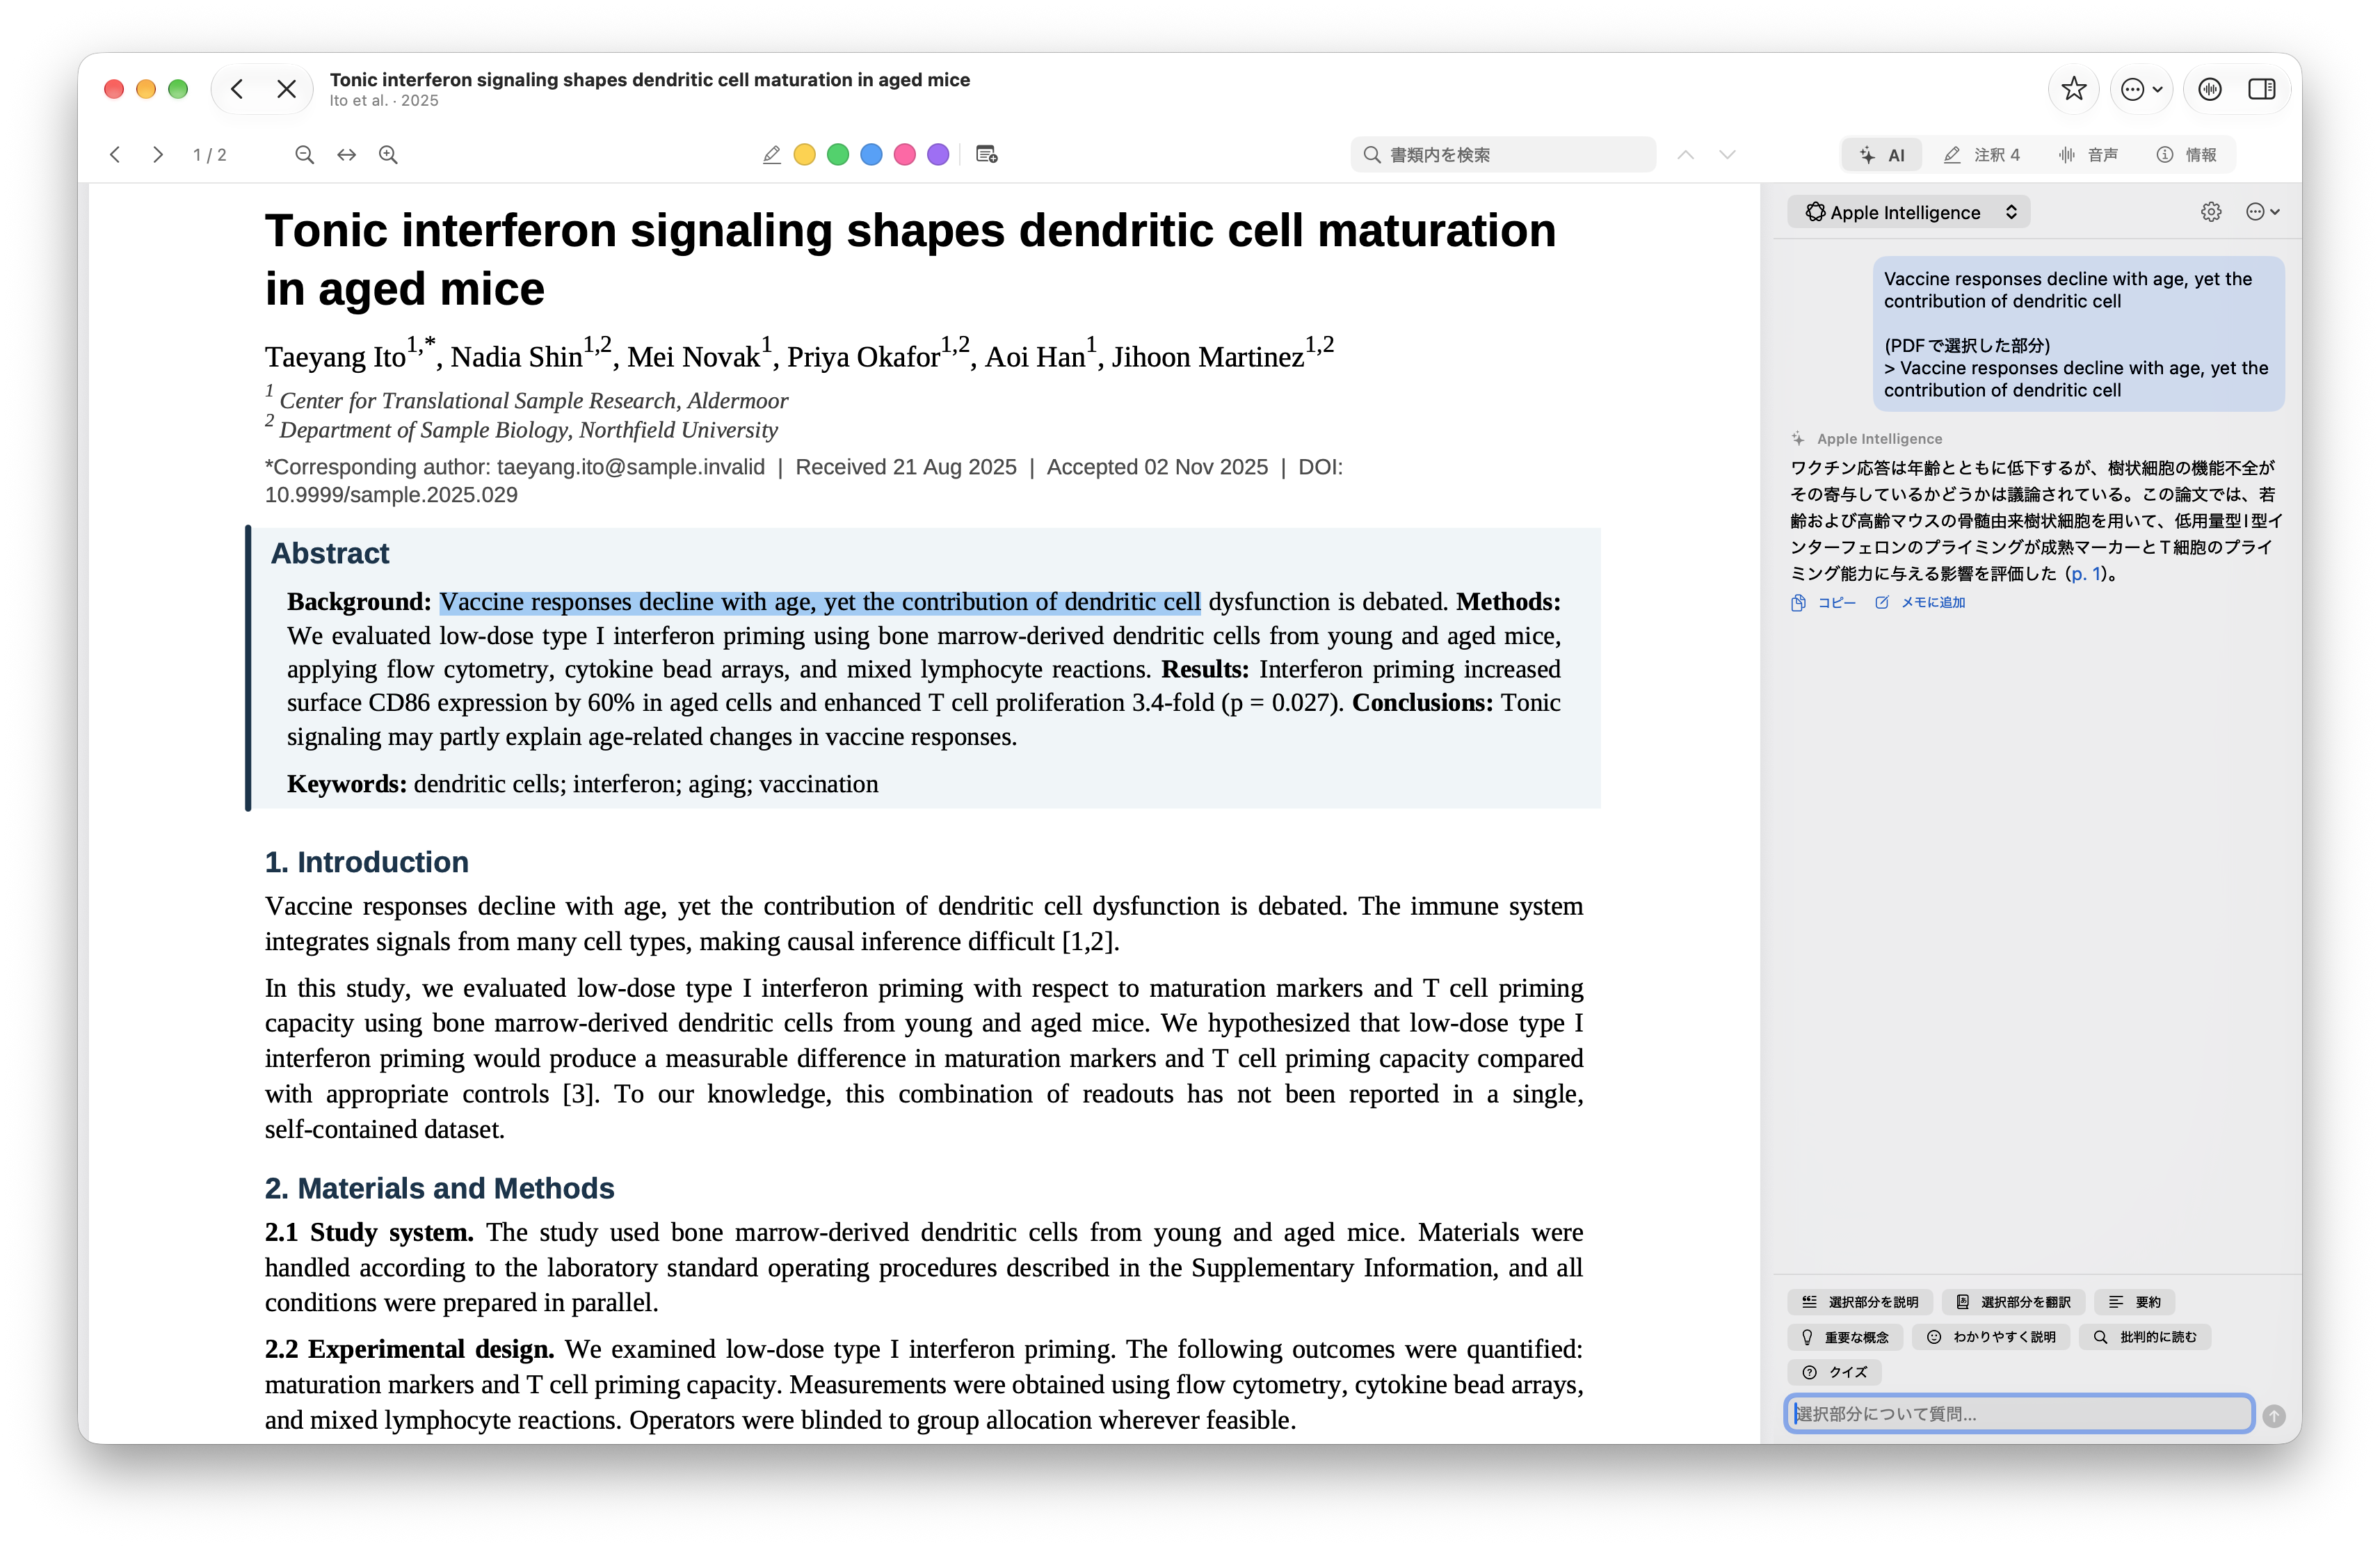This screenshot has width=2380, height=1547.
Task: Click 選択部分を説明 suggestion
Action: click(x=1860, y=1302)
